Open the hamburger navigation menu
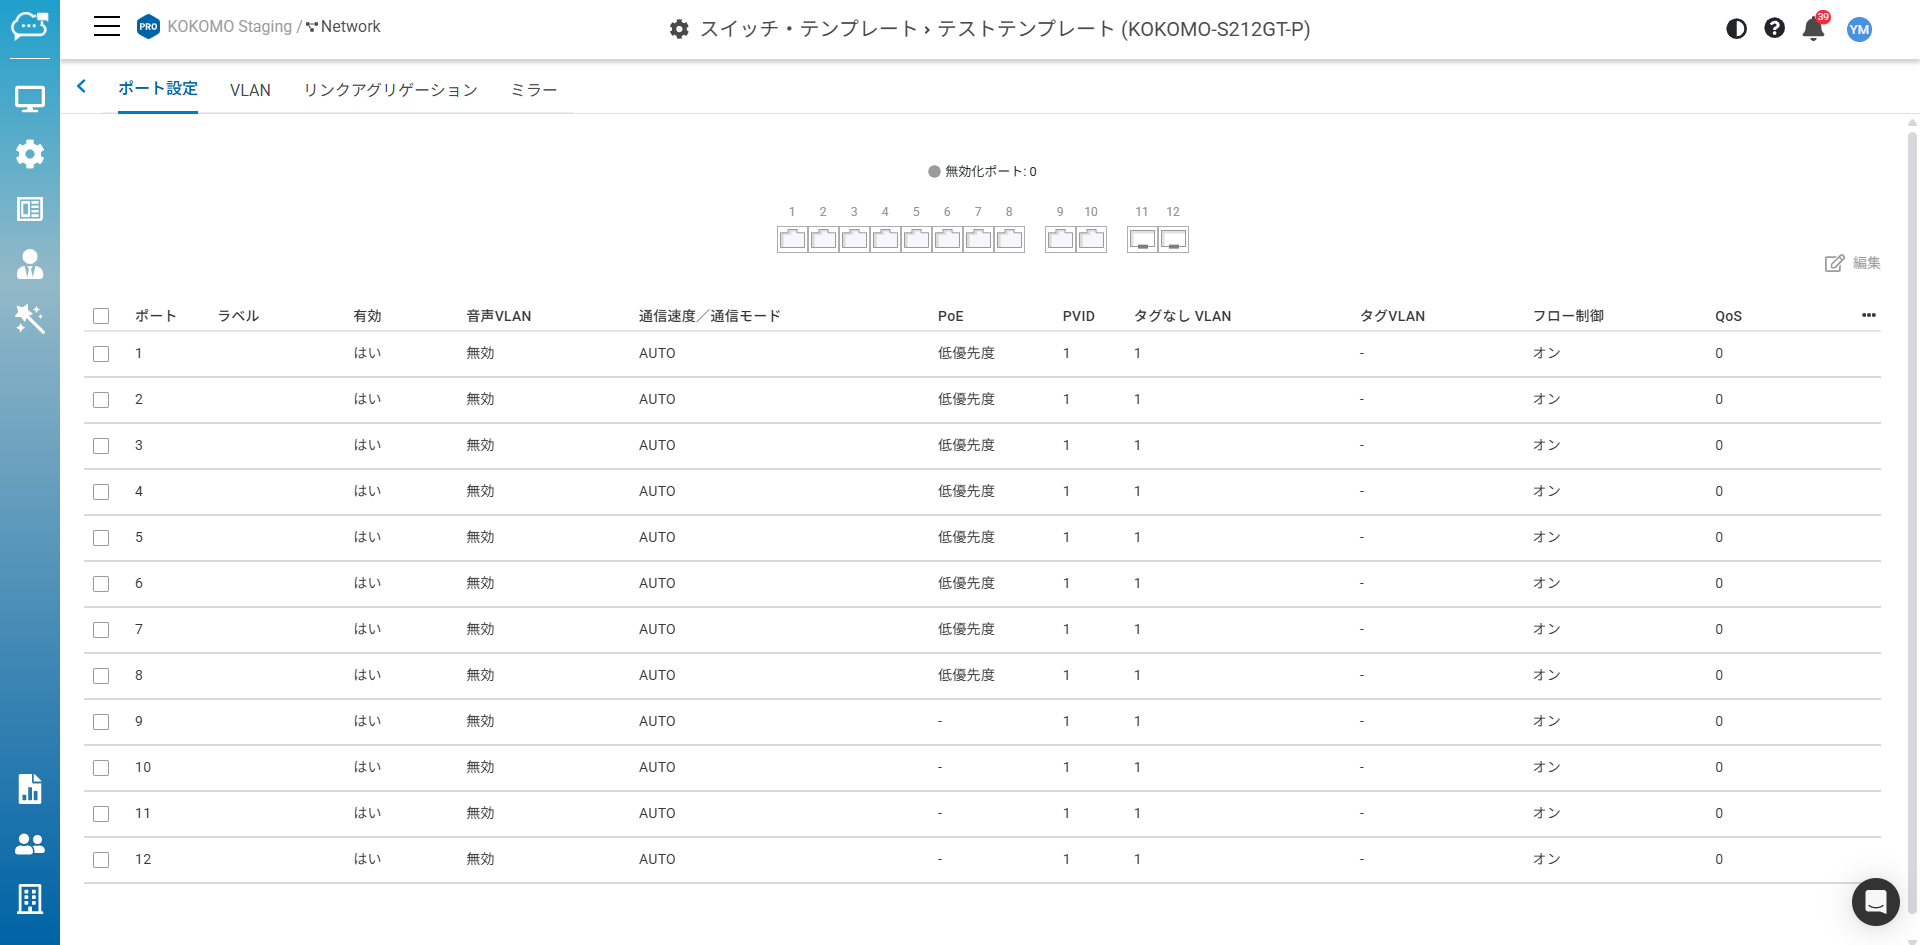Image resolution: width=1920 pixels, height=945 pixels. tap(106, 27)
